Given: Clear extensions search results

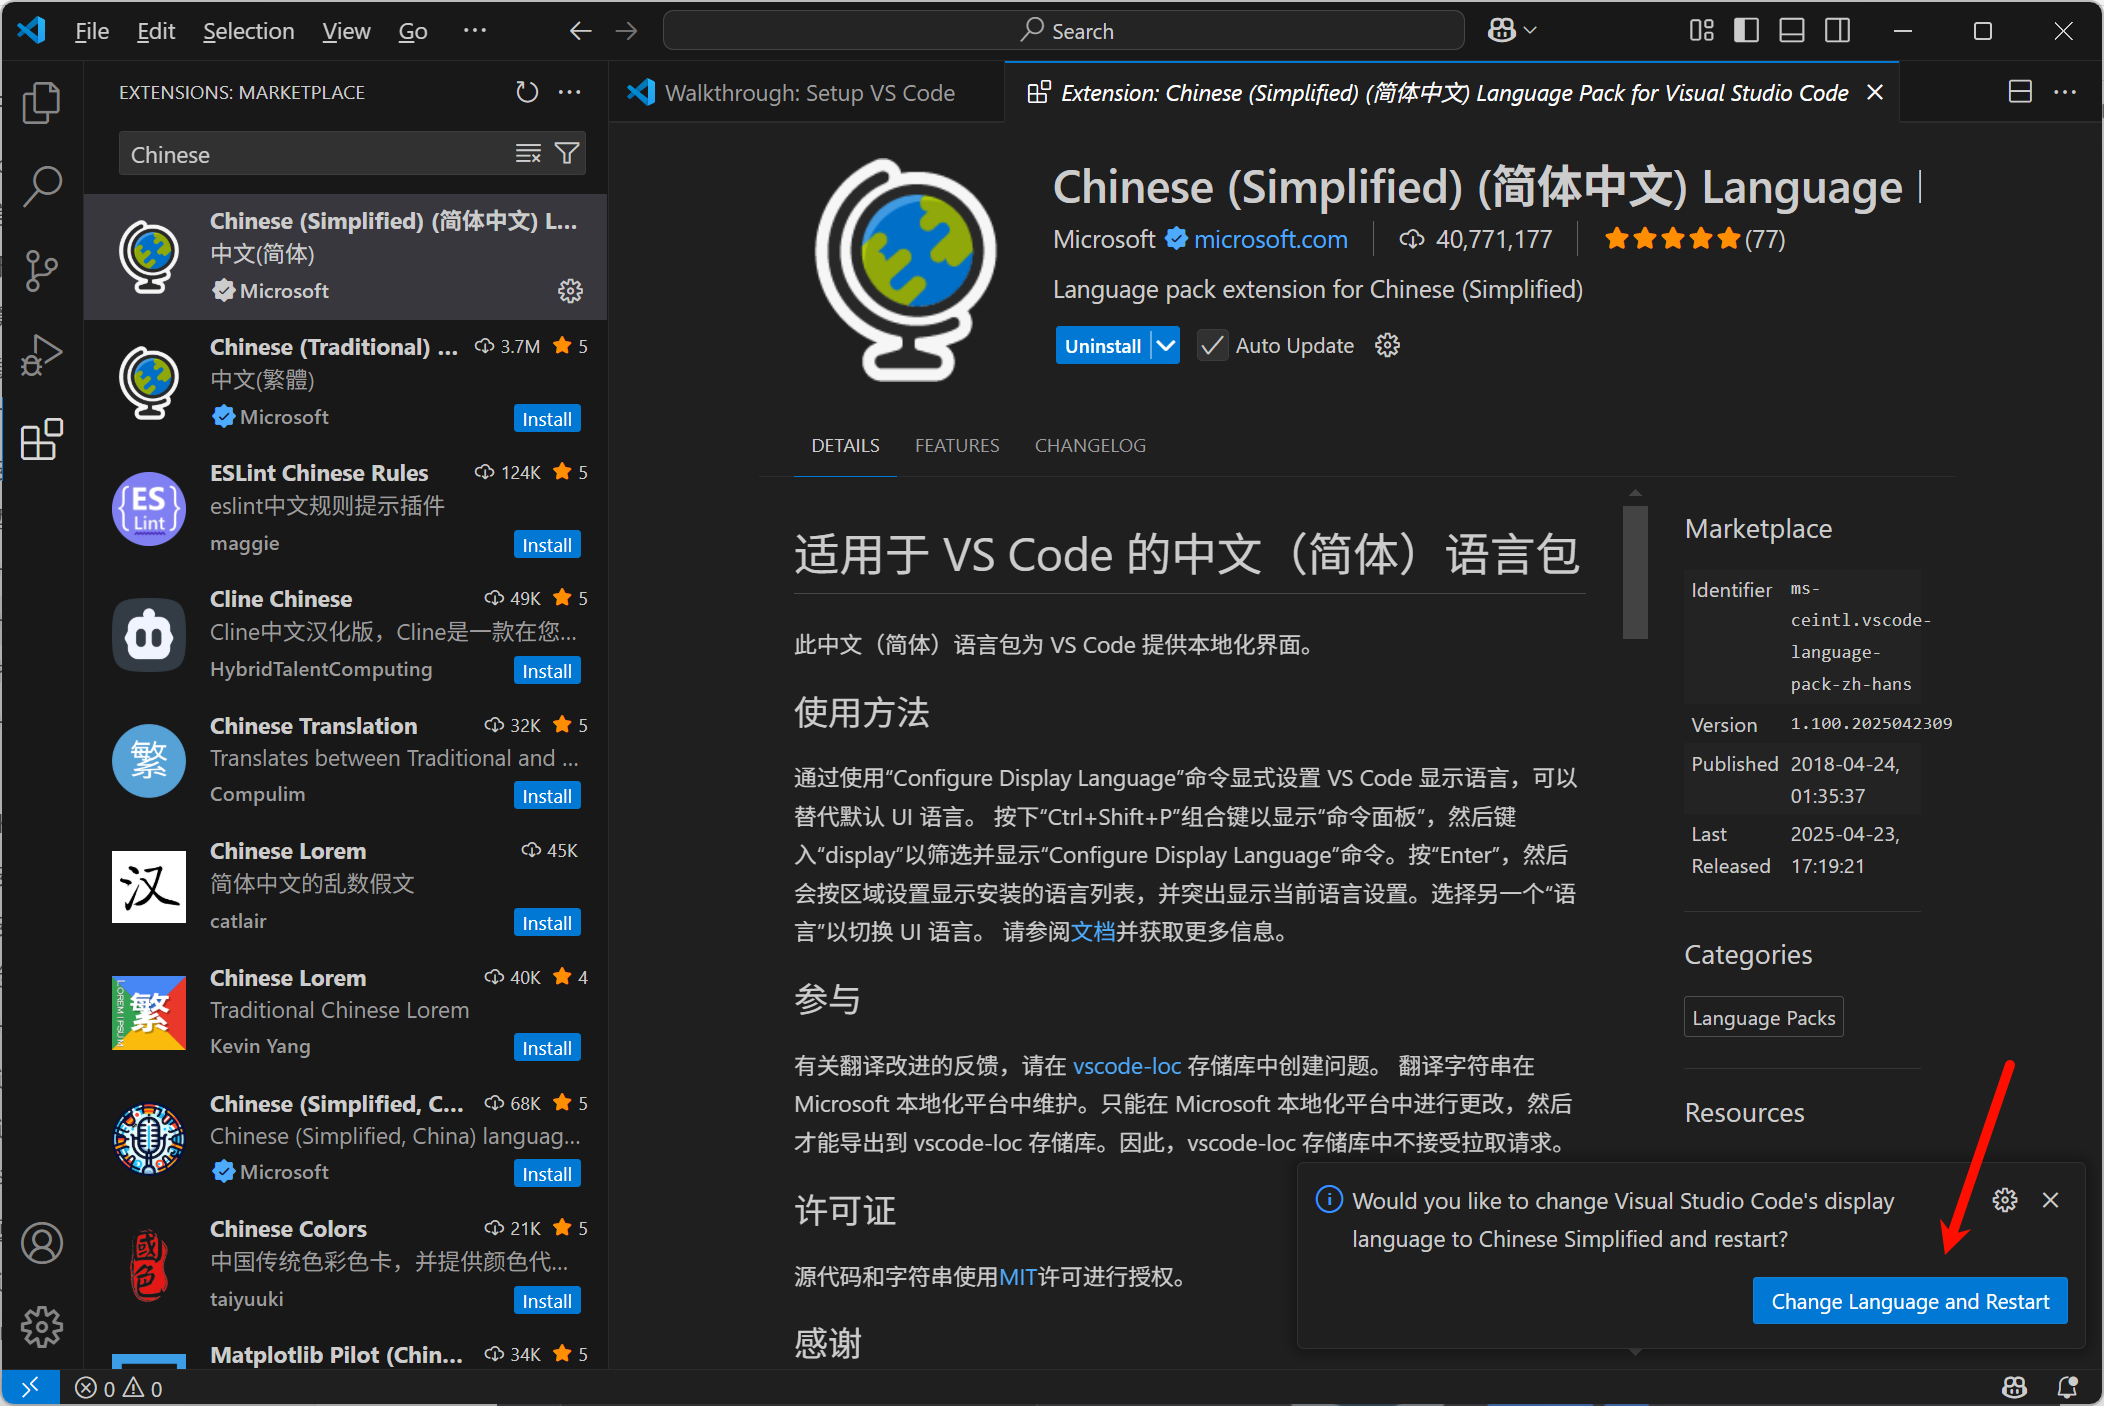Looking at the screenshot, I should coord(528,154).
